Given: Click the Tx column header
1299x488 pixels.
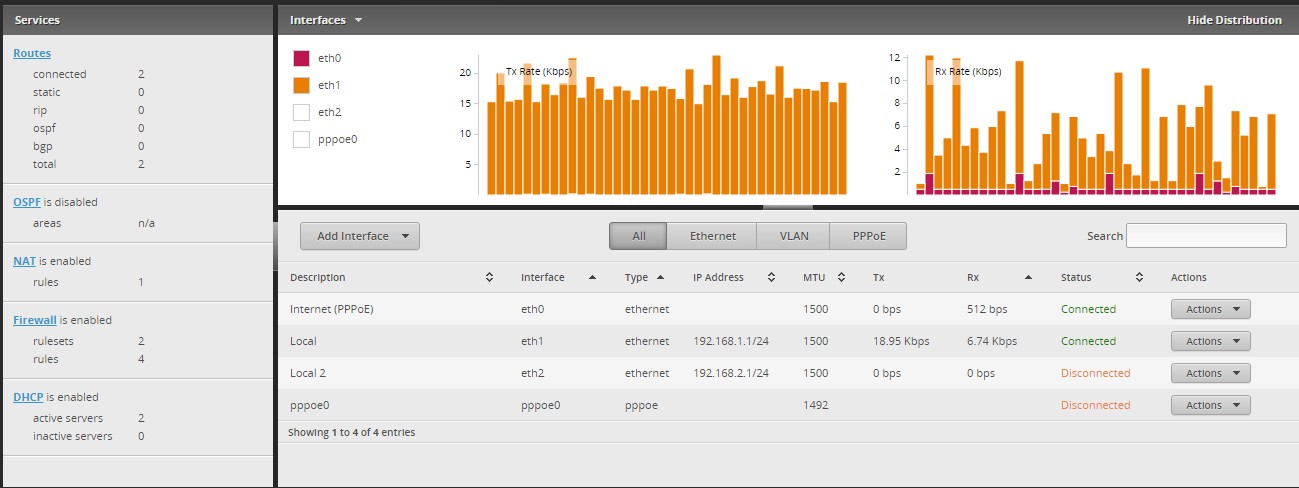Looking at the screenshot, I should coord(879,278).
